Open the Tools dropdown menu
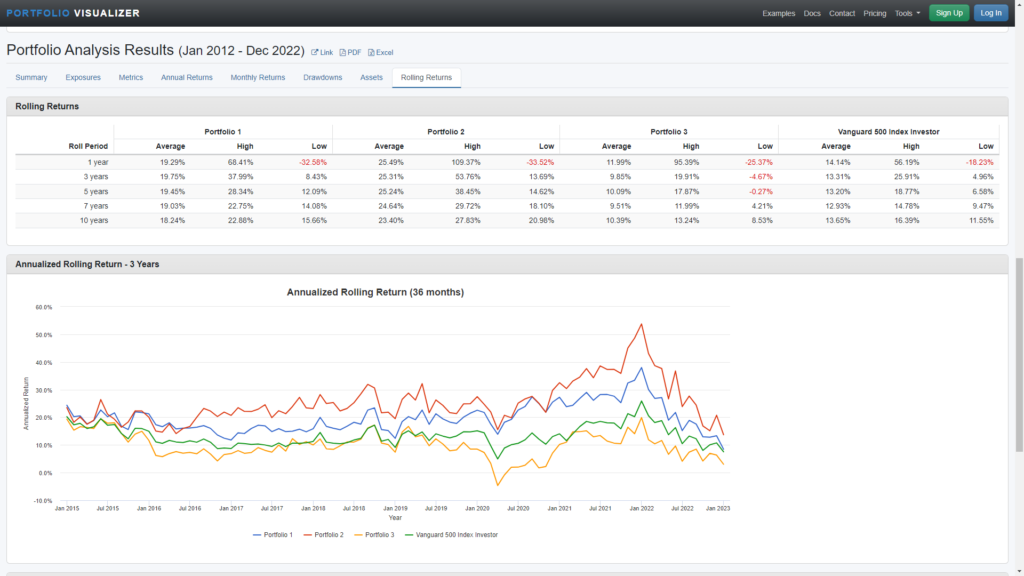Screen dimensions: 1024x576 tap(908, 13)
